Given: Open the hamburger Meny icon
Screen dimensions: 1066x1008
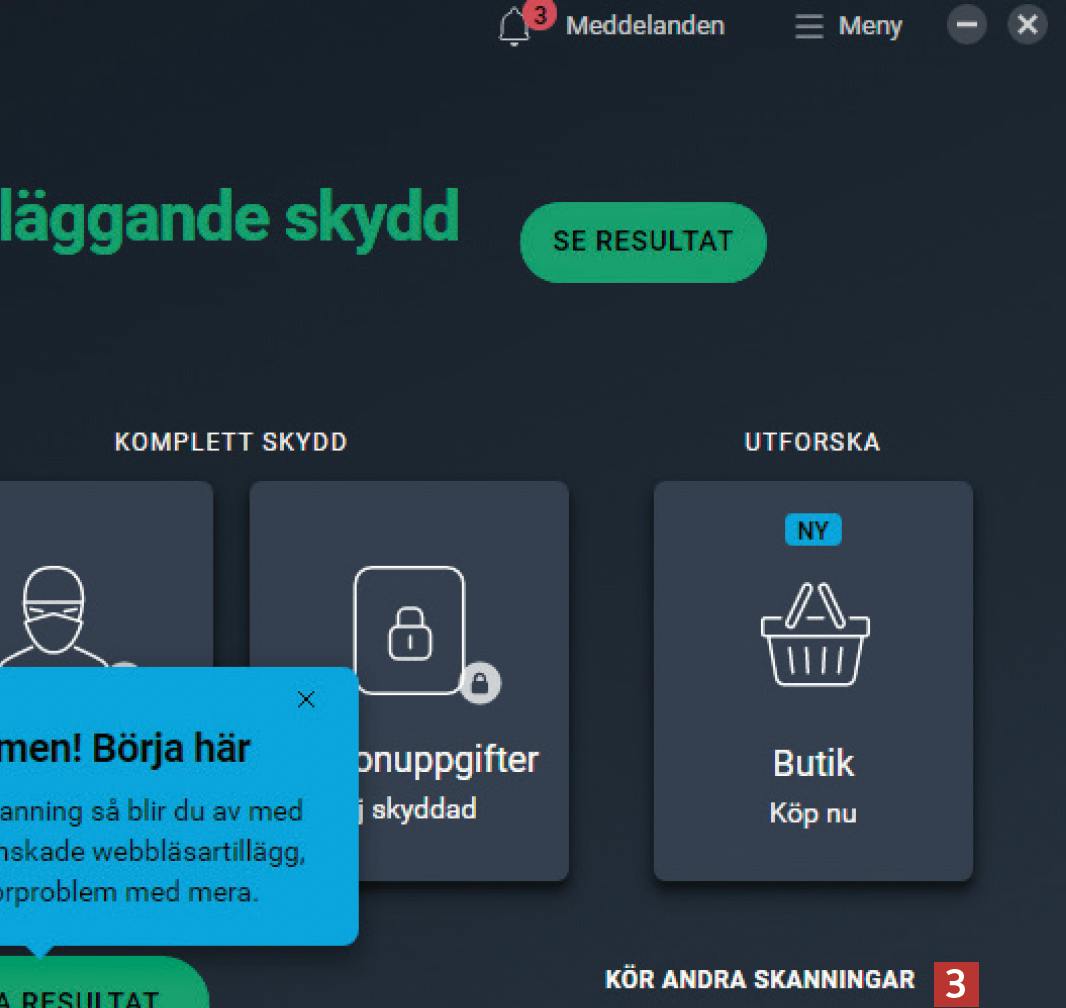Looking at the screenshot, I should (x=809, y=27).
